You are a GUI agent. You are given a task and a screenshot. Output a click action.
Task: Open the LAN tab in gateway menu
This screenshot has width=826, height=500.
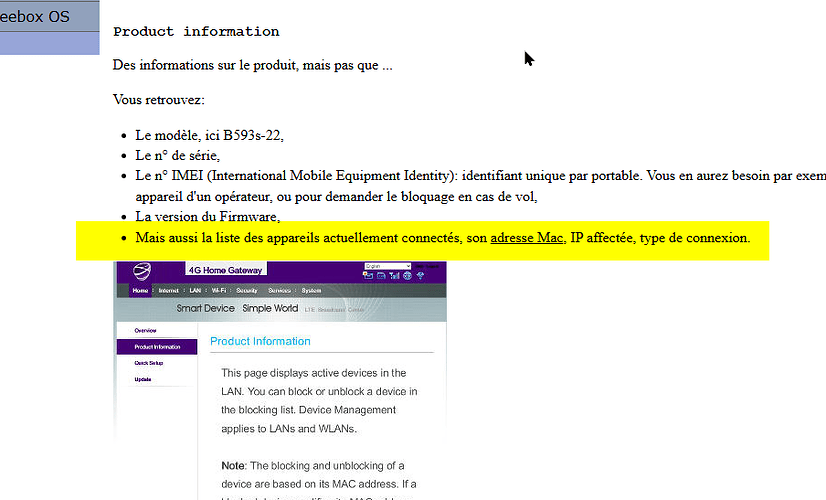click(x=195, y=290)
